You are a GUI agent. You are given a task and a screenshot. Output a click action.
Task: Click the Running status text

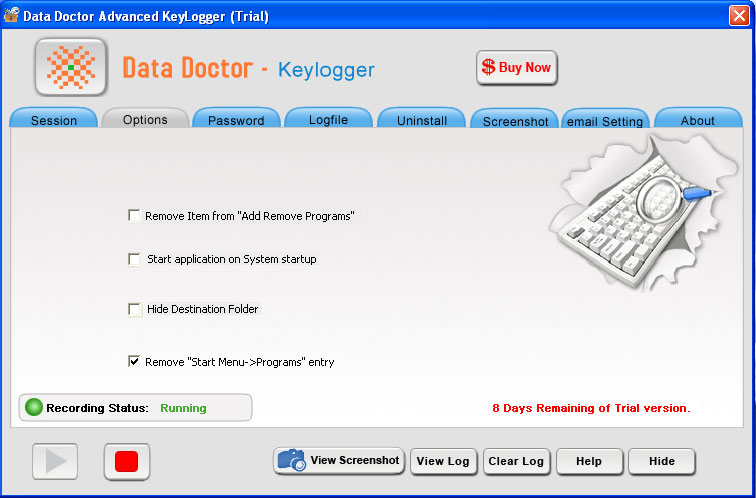point(183,408)
